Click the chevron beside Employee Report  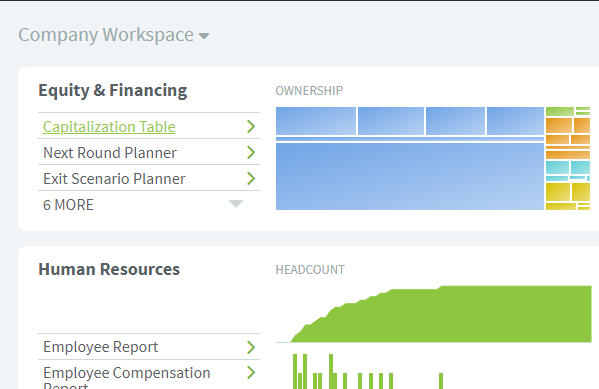click(251, 347)
